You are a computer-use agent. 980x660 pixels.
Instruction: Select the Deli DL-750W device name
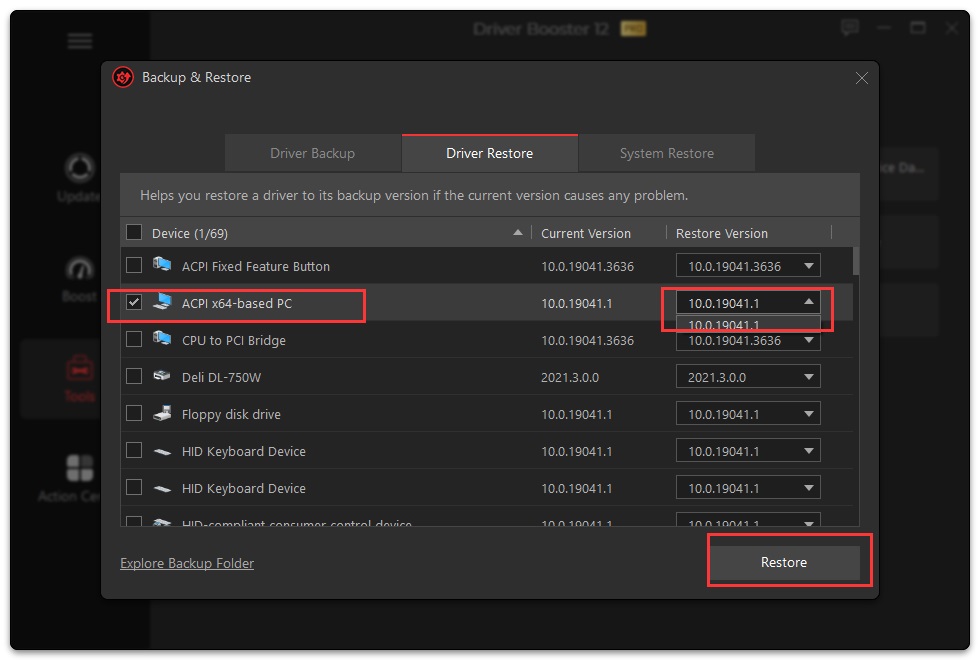tap(221, 377)
